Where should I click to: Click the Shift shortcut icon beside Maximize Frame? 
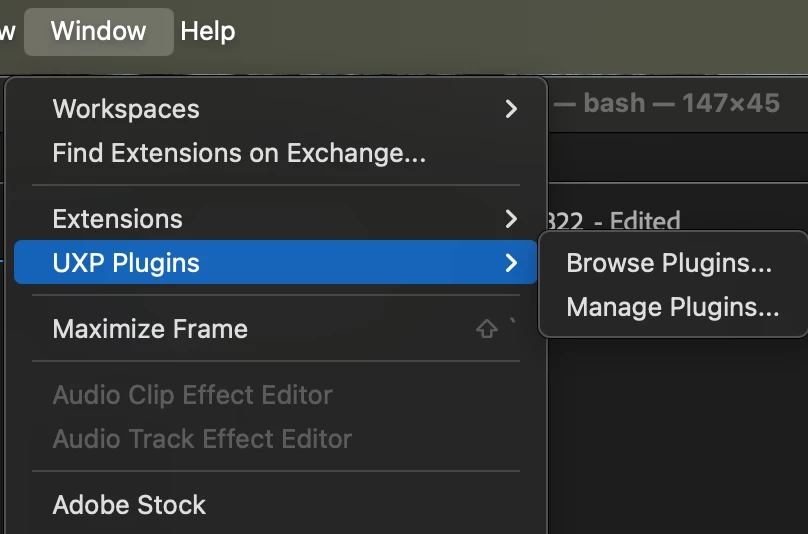click(487, 329)
